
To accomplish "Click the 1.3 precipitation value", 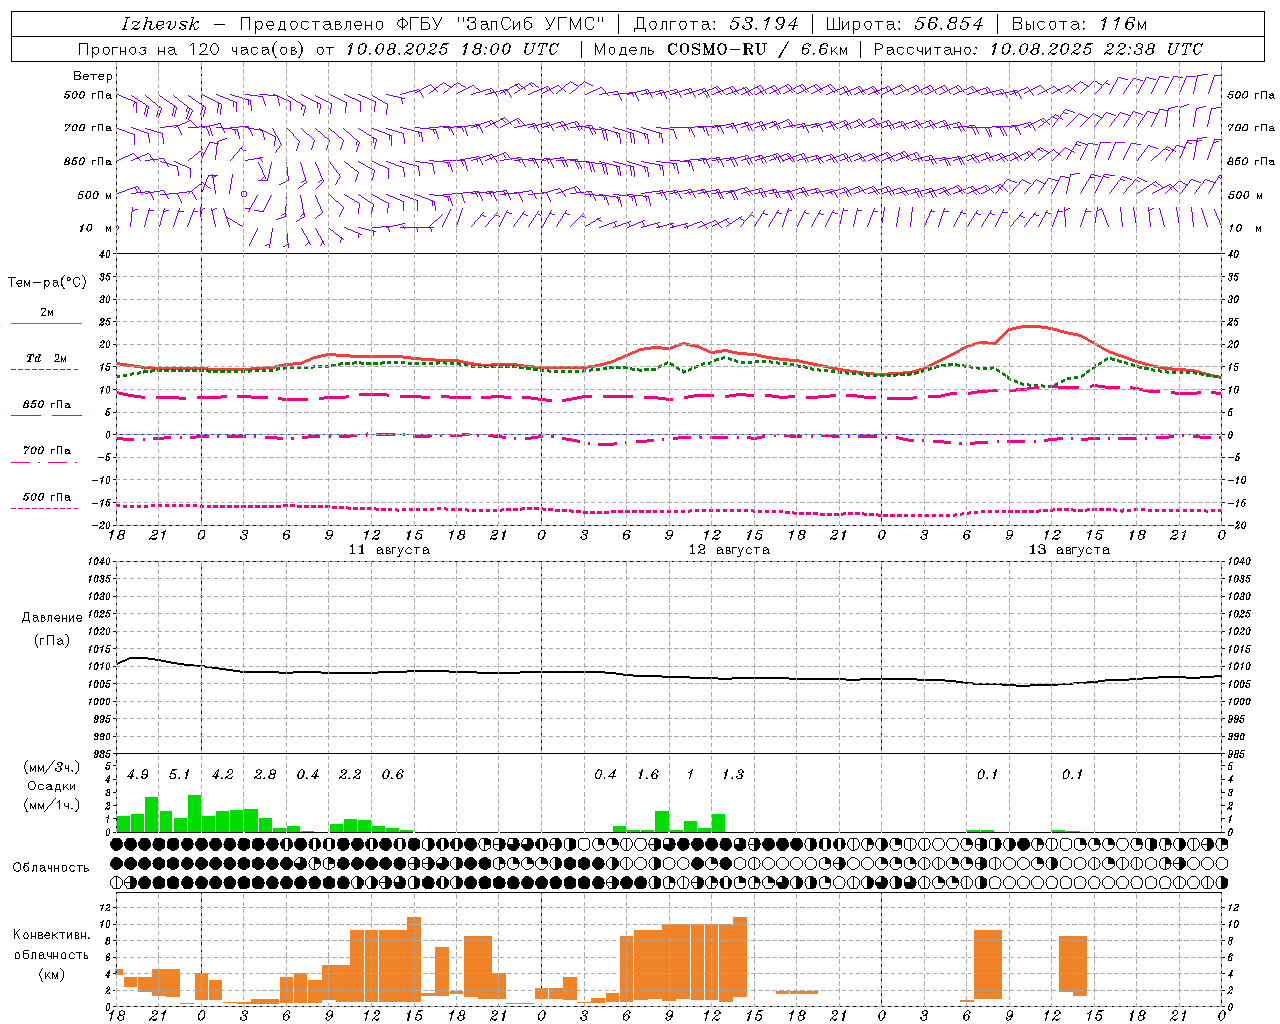I will pyautogui.click(x=733, y=774).
